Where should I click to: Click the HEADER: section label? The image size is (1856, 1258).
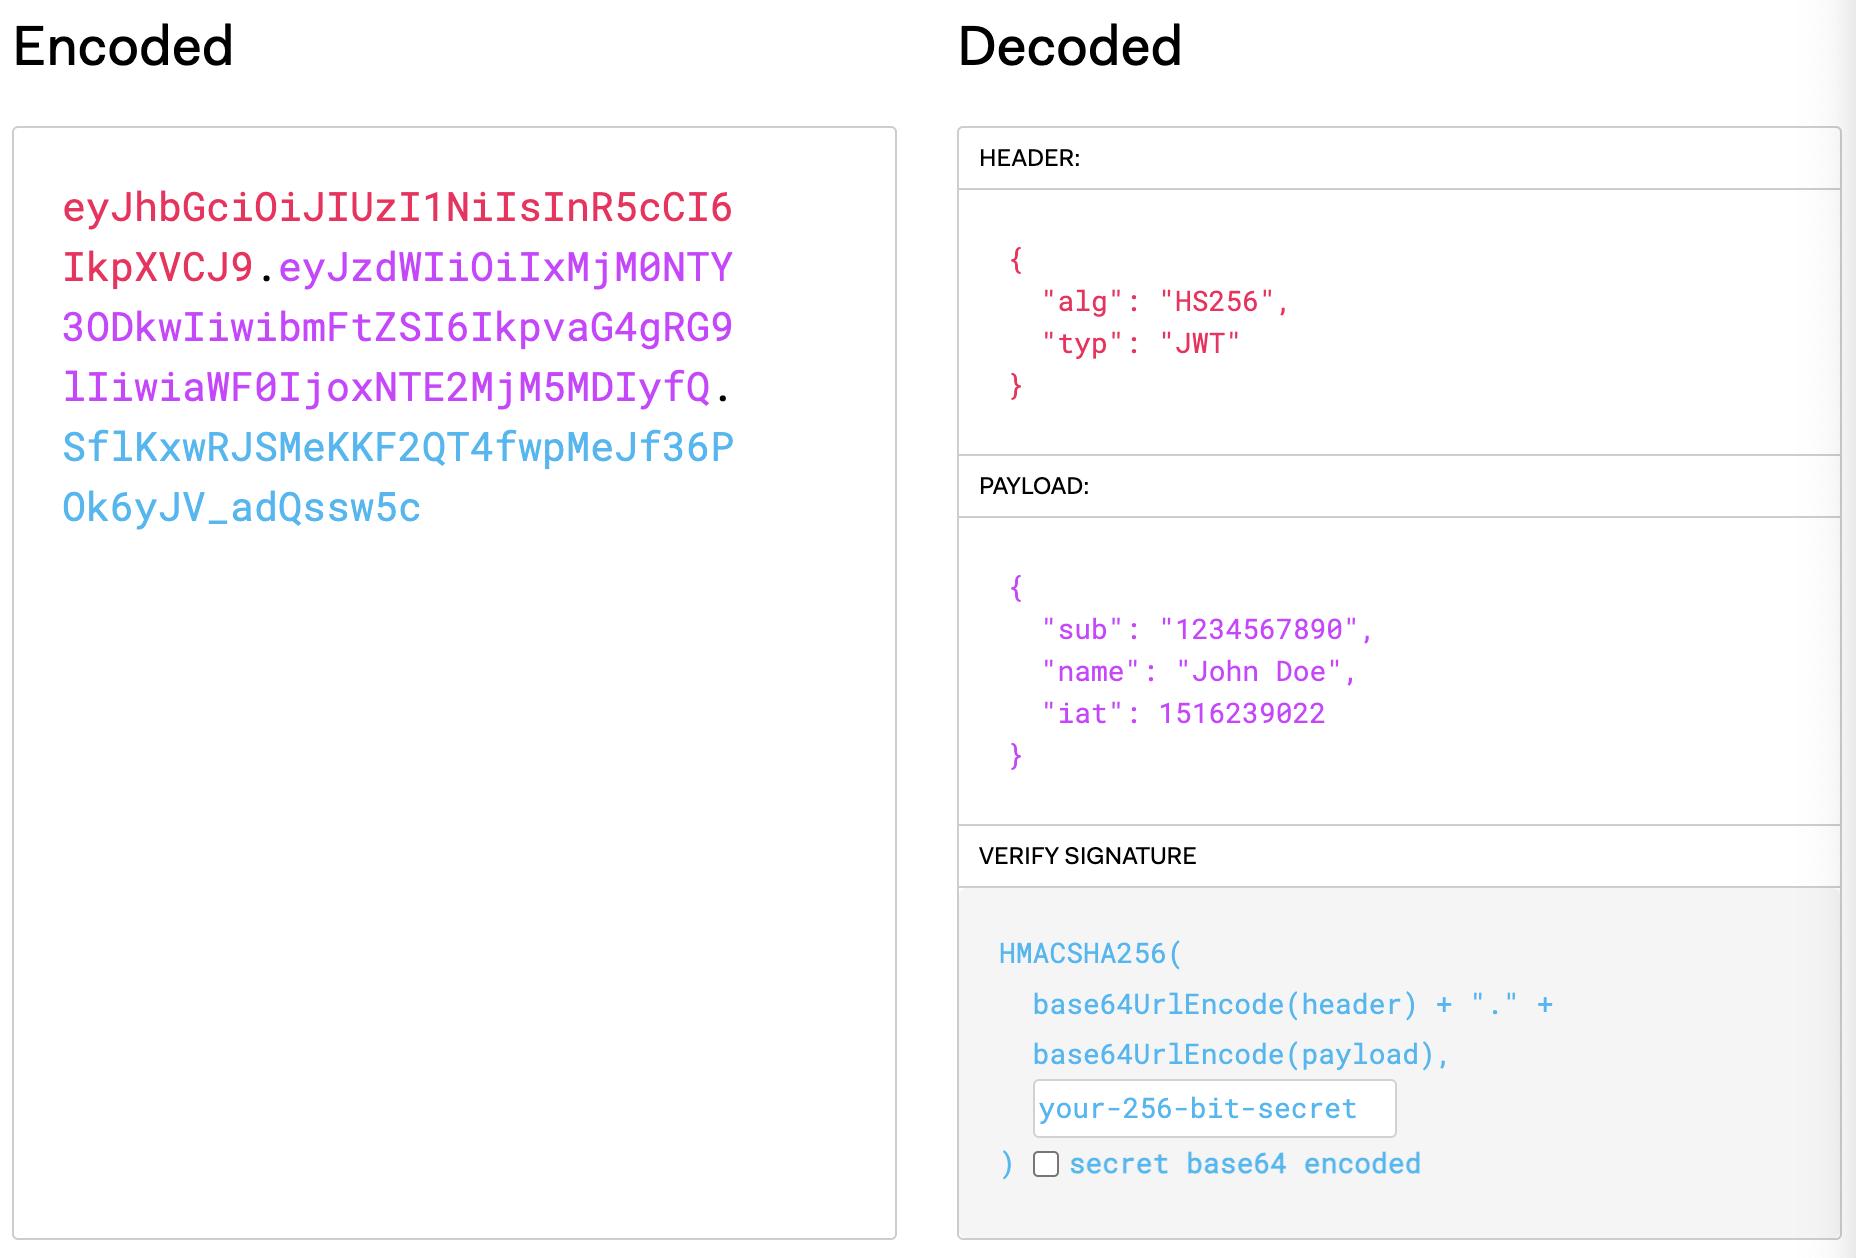1029,158
